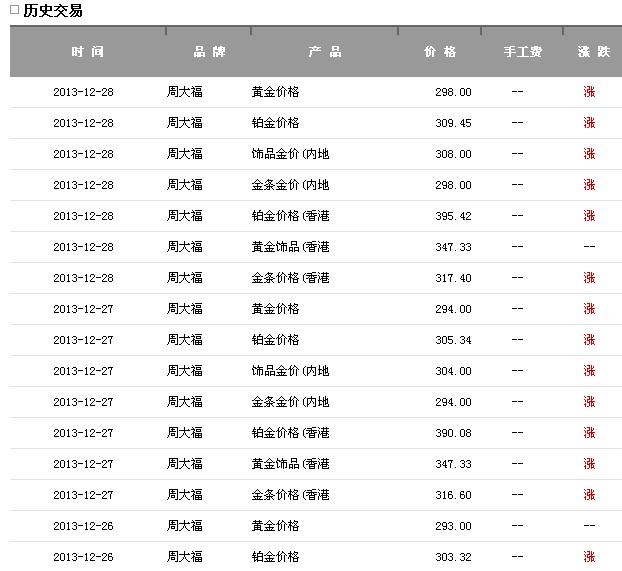Screen dimensions: 622x571
Task: Click the 价格 column header
Action: point(440,52)
